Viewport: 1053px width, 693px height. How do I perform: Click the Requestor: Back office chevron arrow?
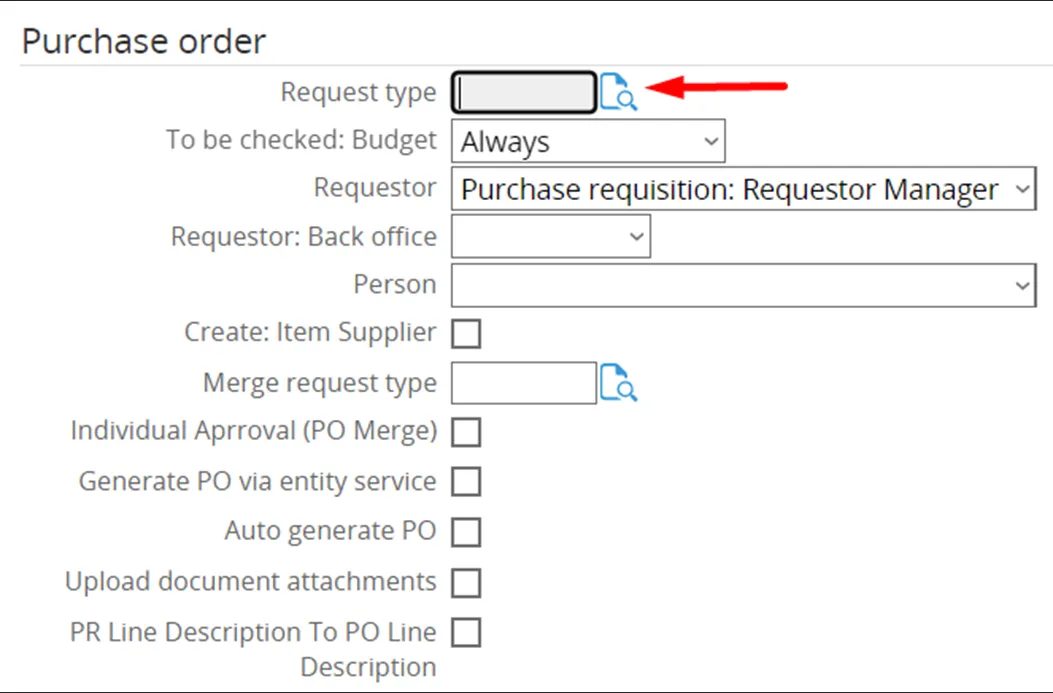[x=637, y=236]
